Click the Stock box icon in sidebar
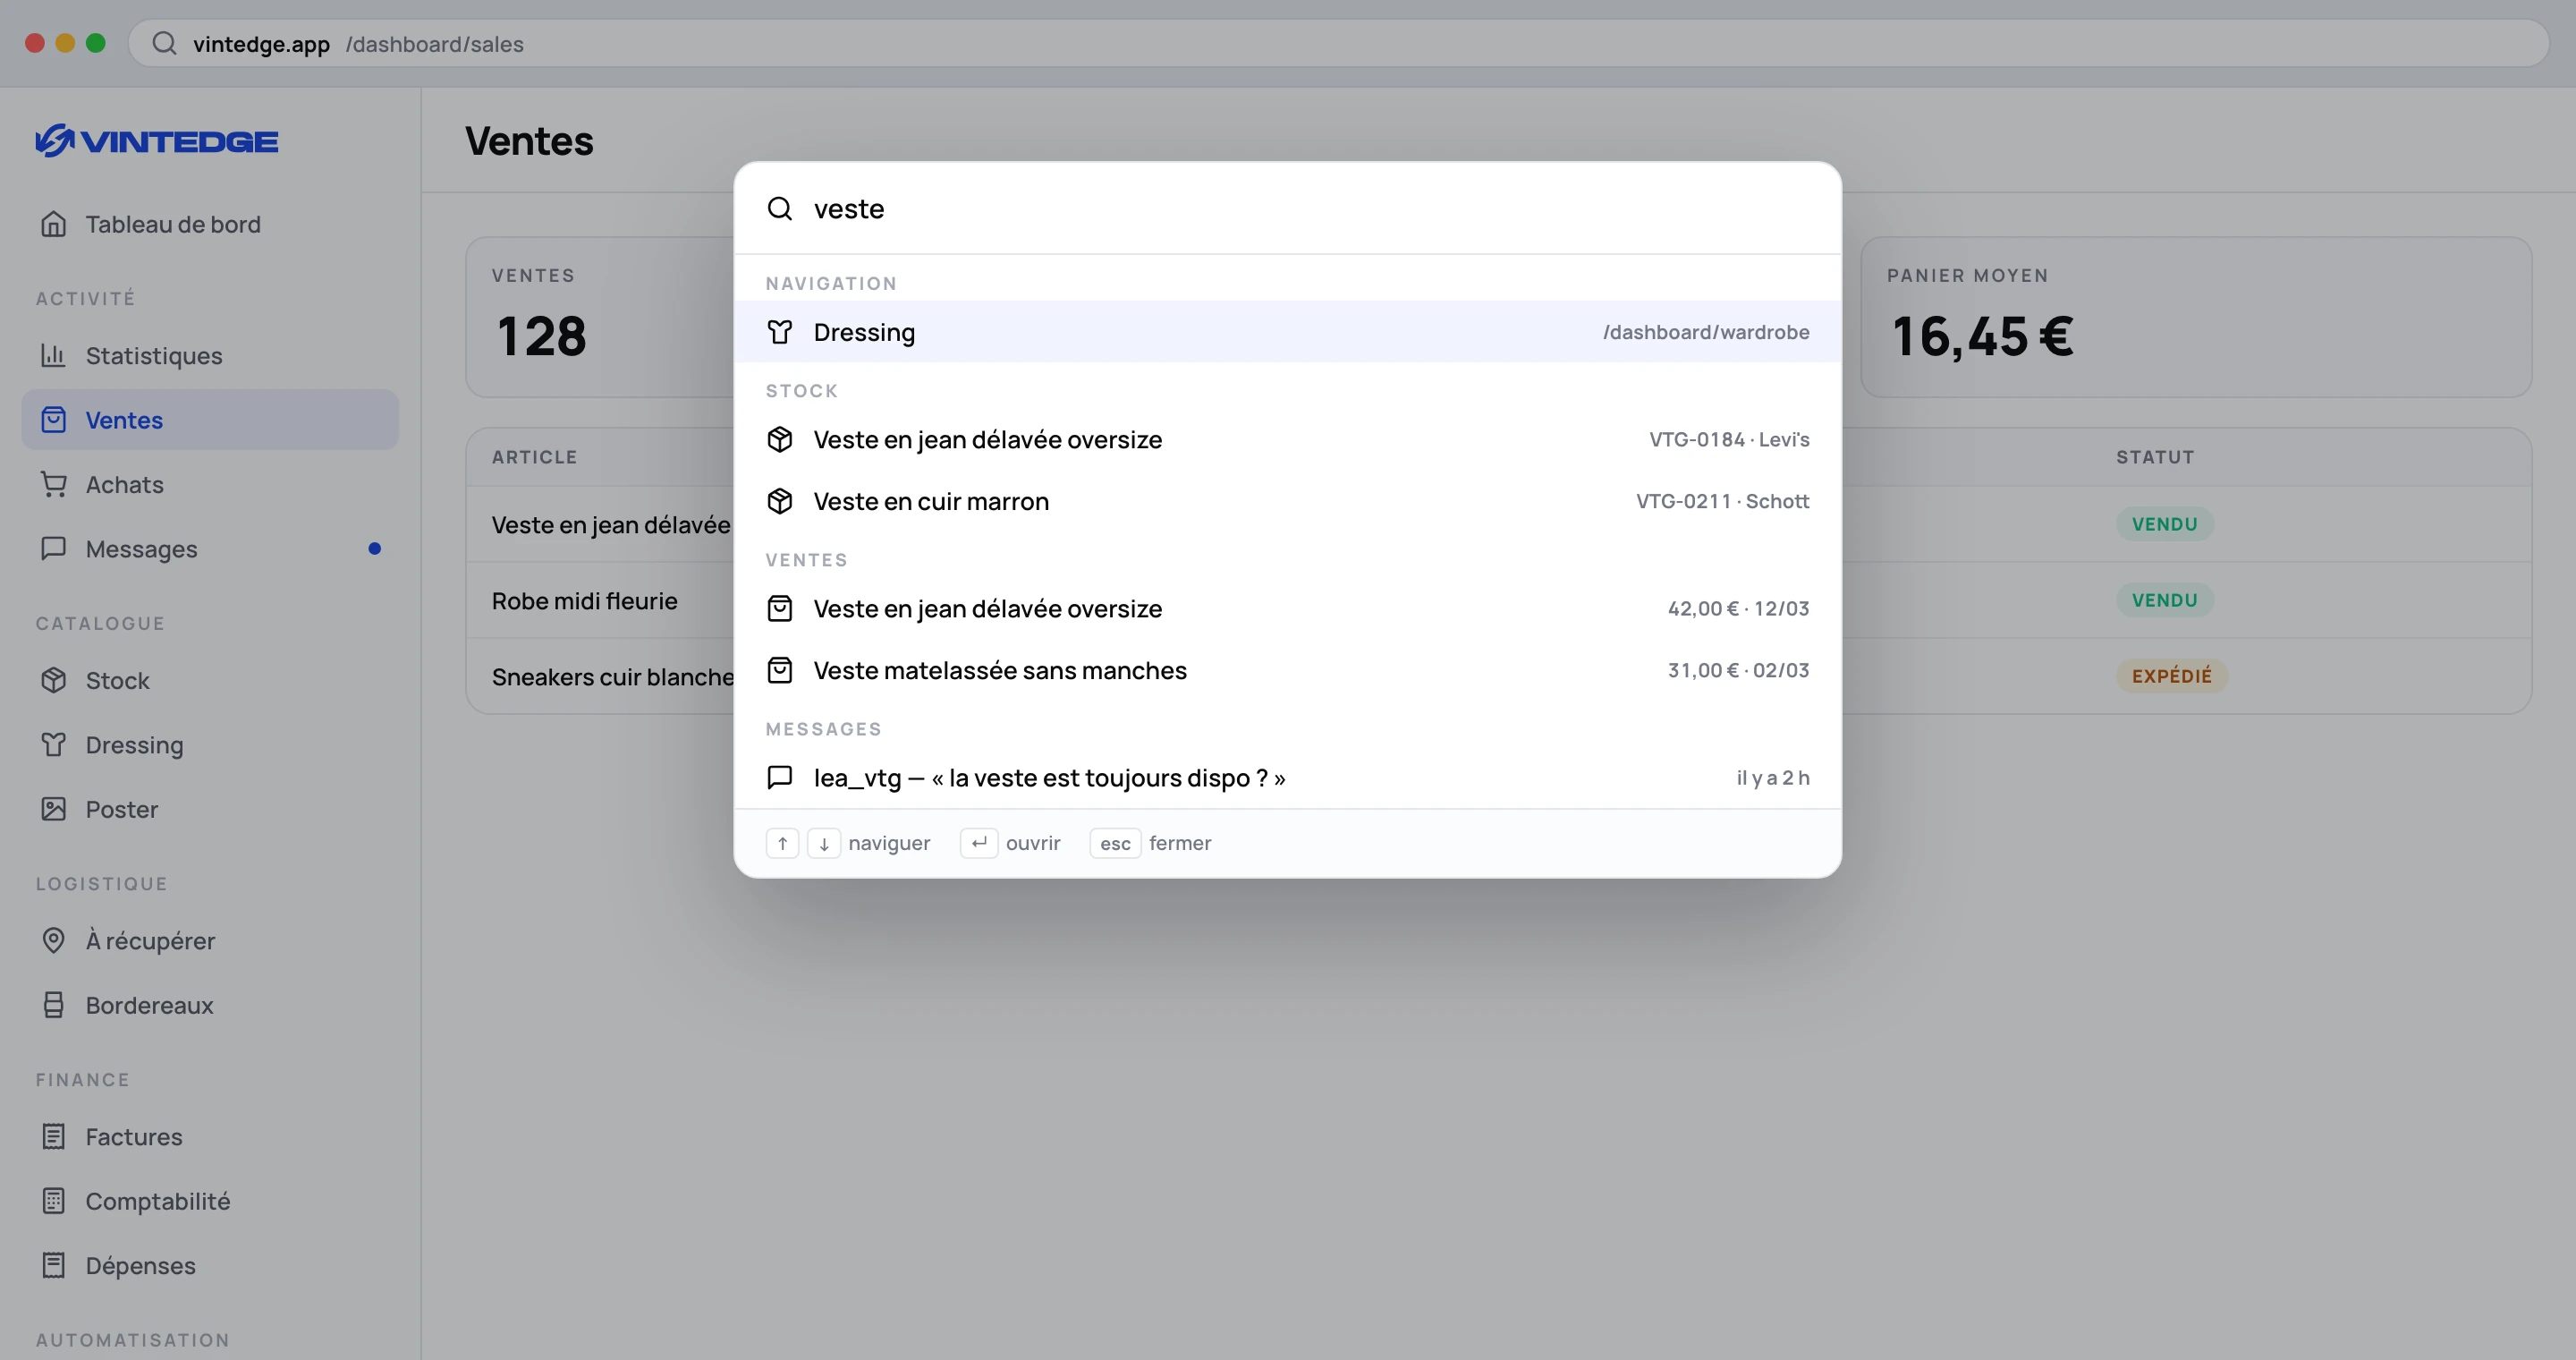Viewport: 2576px width, 1360px height. [x=54, y=680]
